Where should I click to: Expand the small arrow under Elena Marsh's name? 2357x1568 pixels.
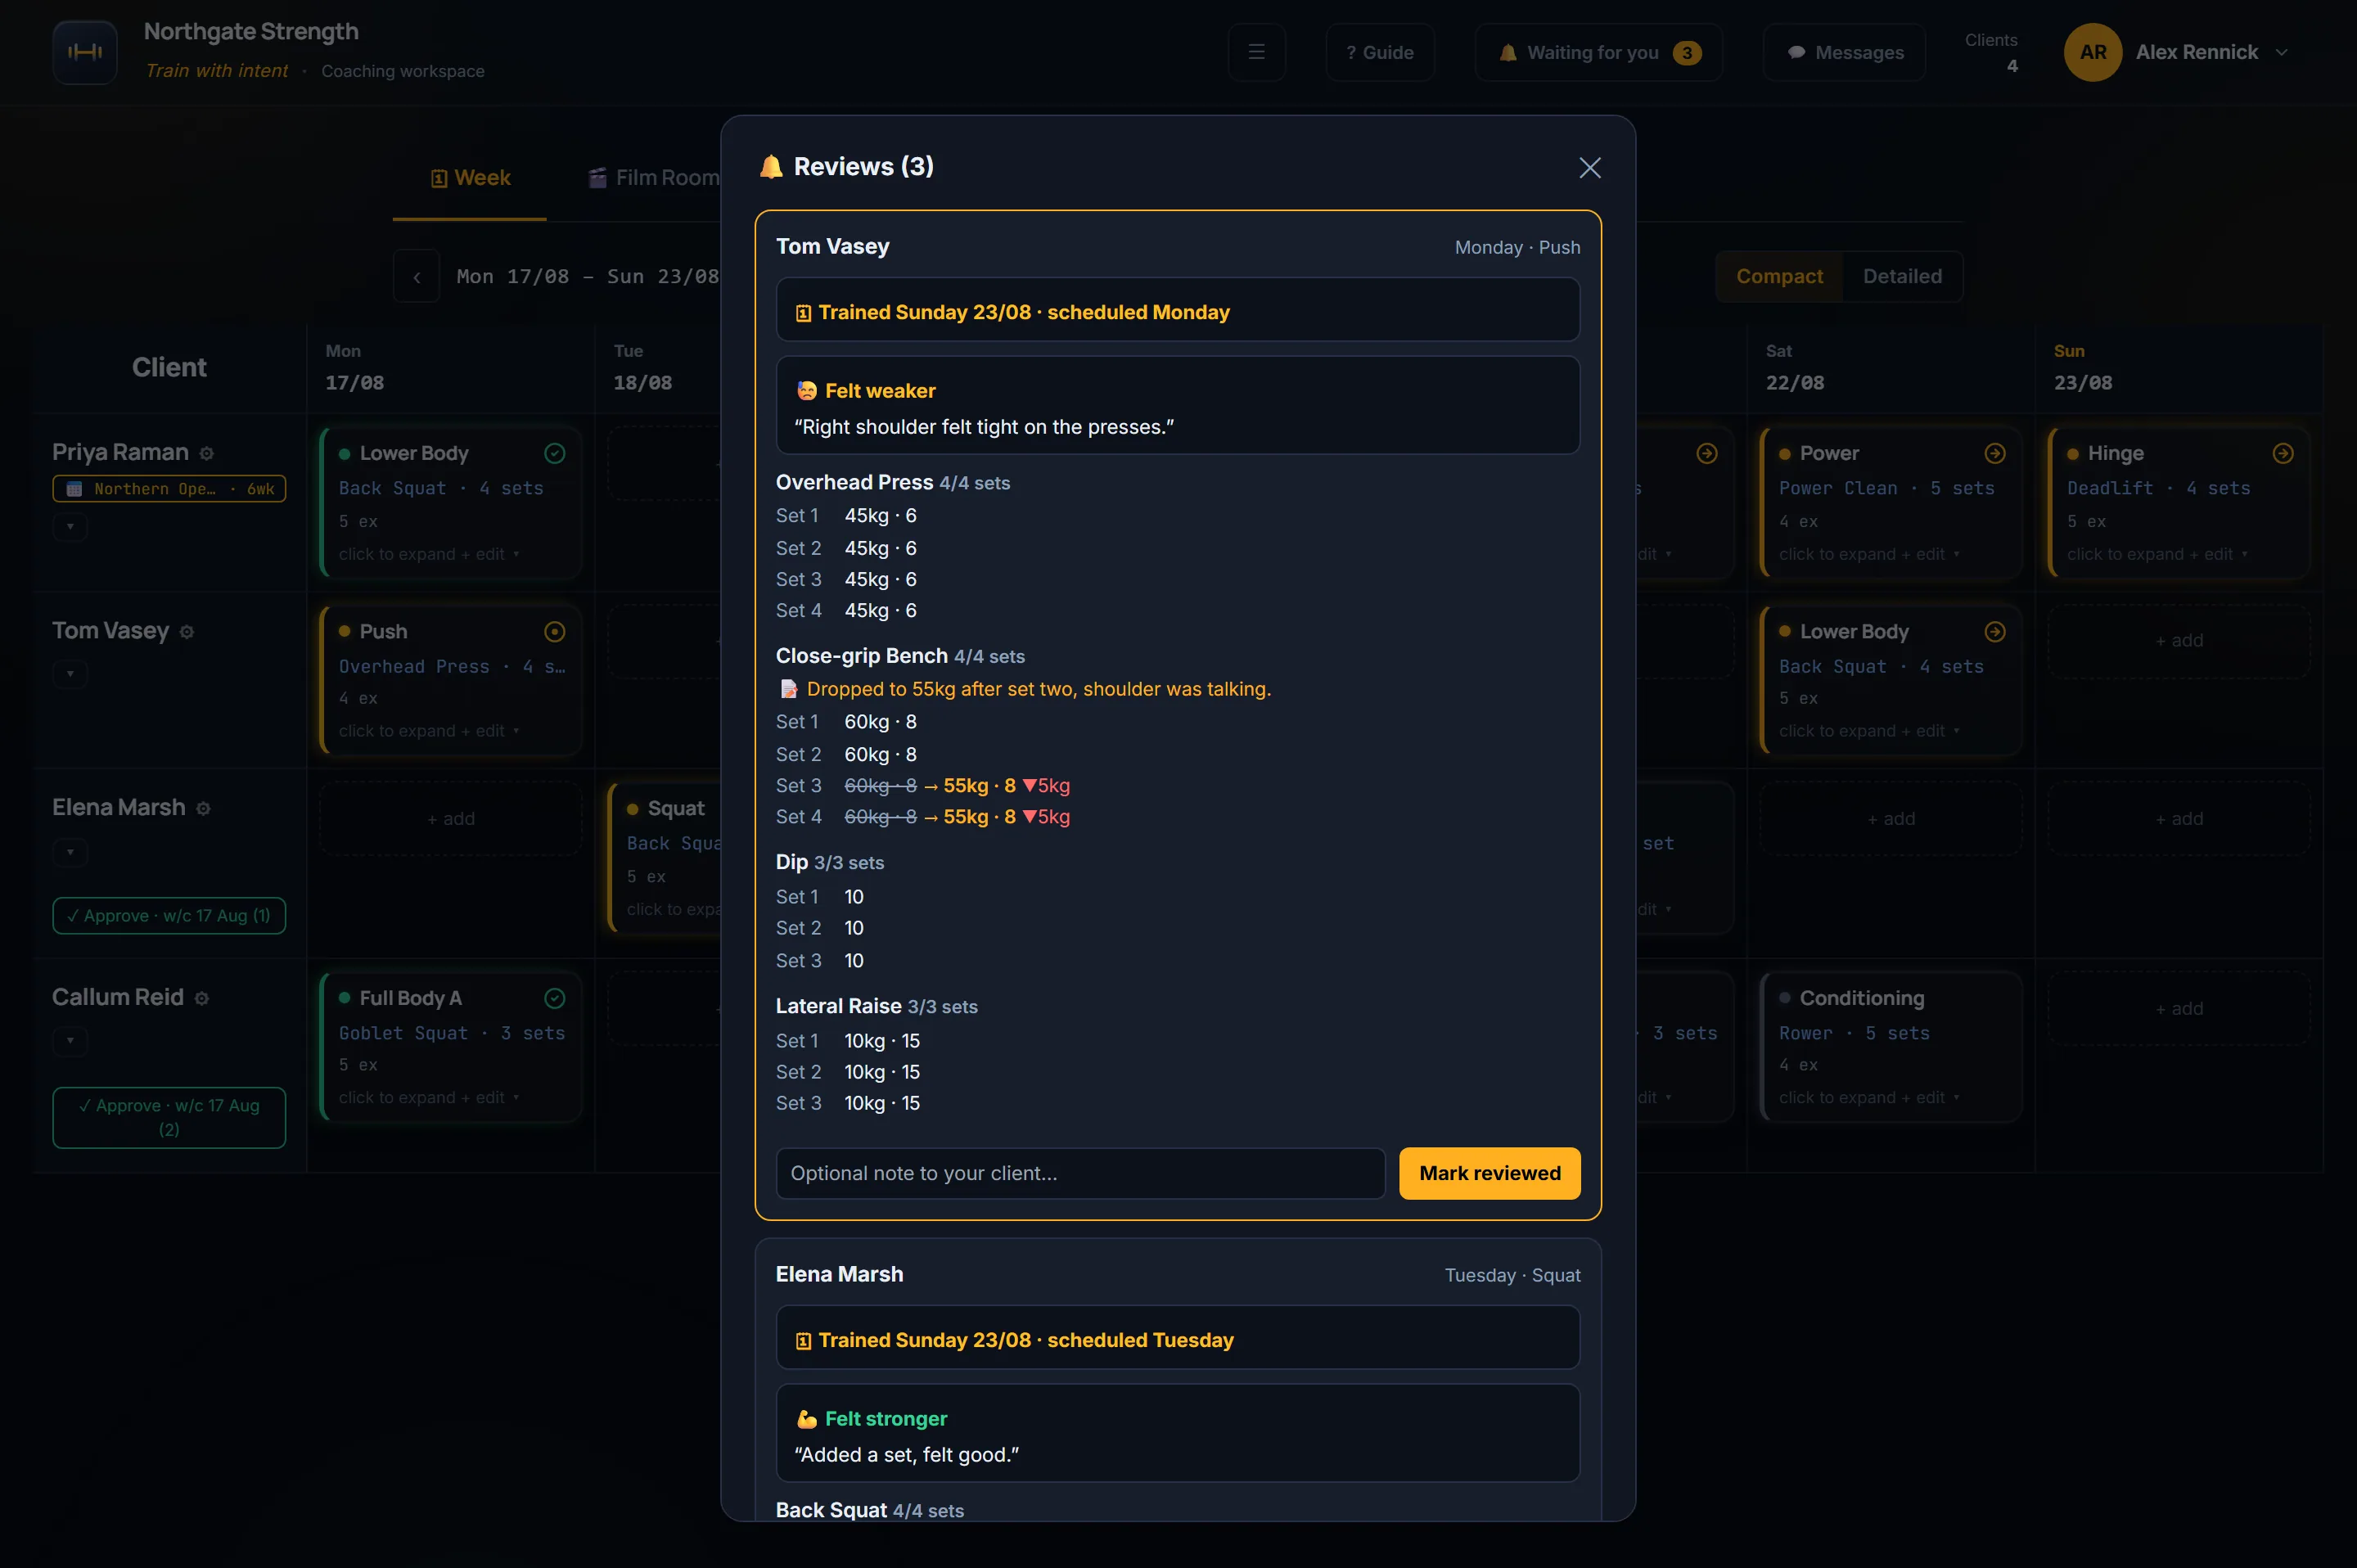70,852
